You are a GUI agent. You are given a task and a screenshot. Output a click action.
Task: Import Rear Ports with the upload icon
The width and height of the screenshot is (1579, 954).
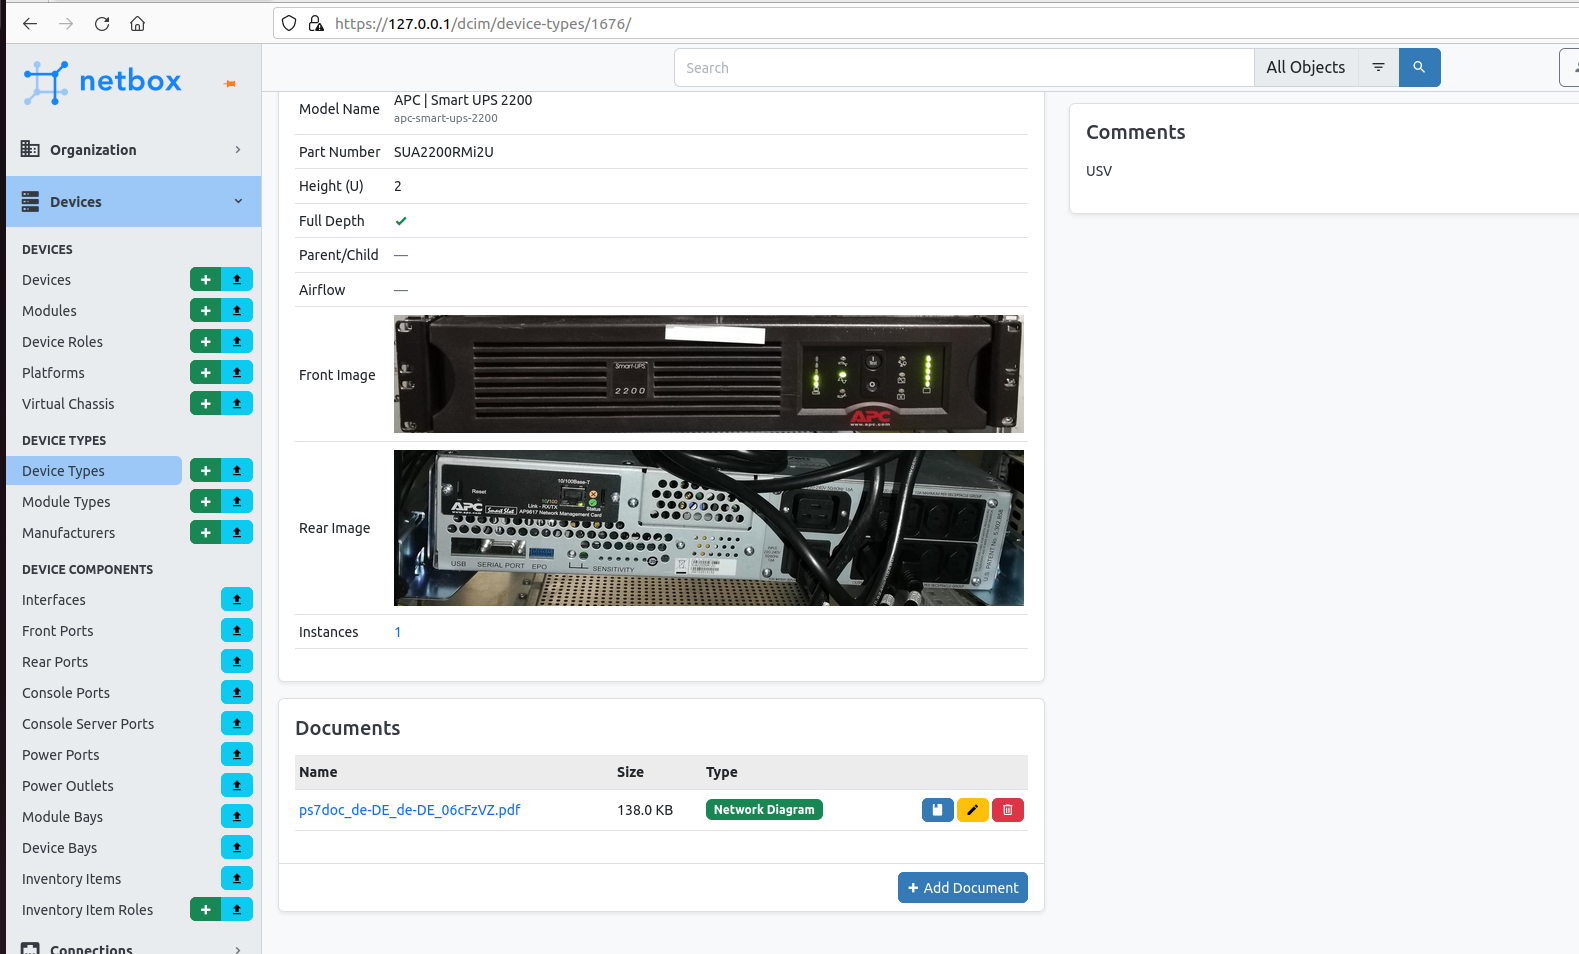237,662
